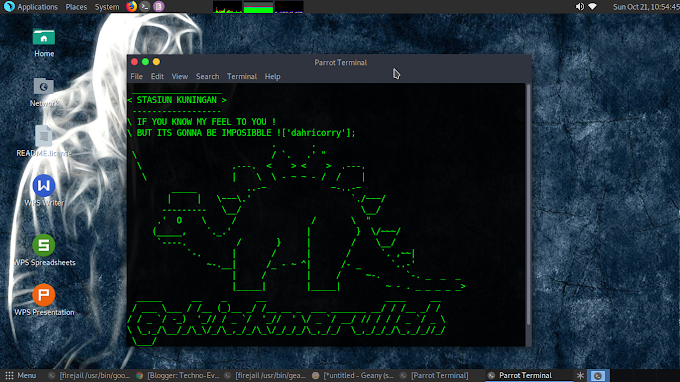The image size is (680, 382).
Task: Click the terminal vertical scrollbar
Action: point(528,205)
